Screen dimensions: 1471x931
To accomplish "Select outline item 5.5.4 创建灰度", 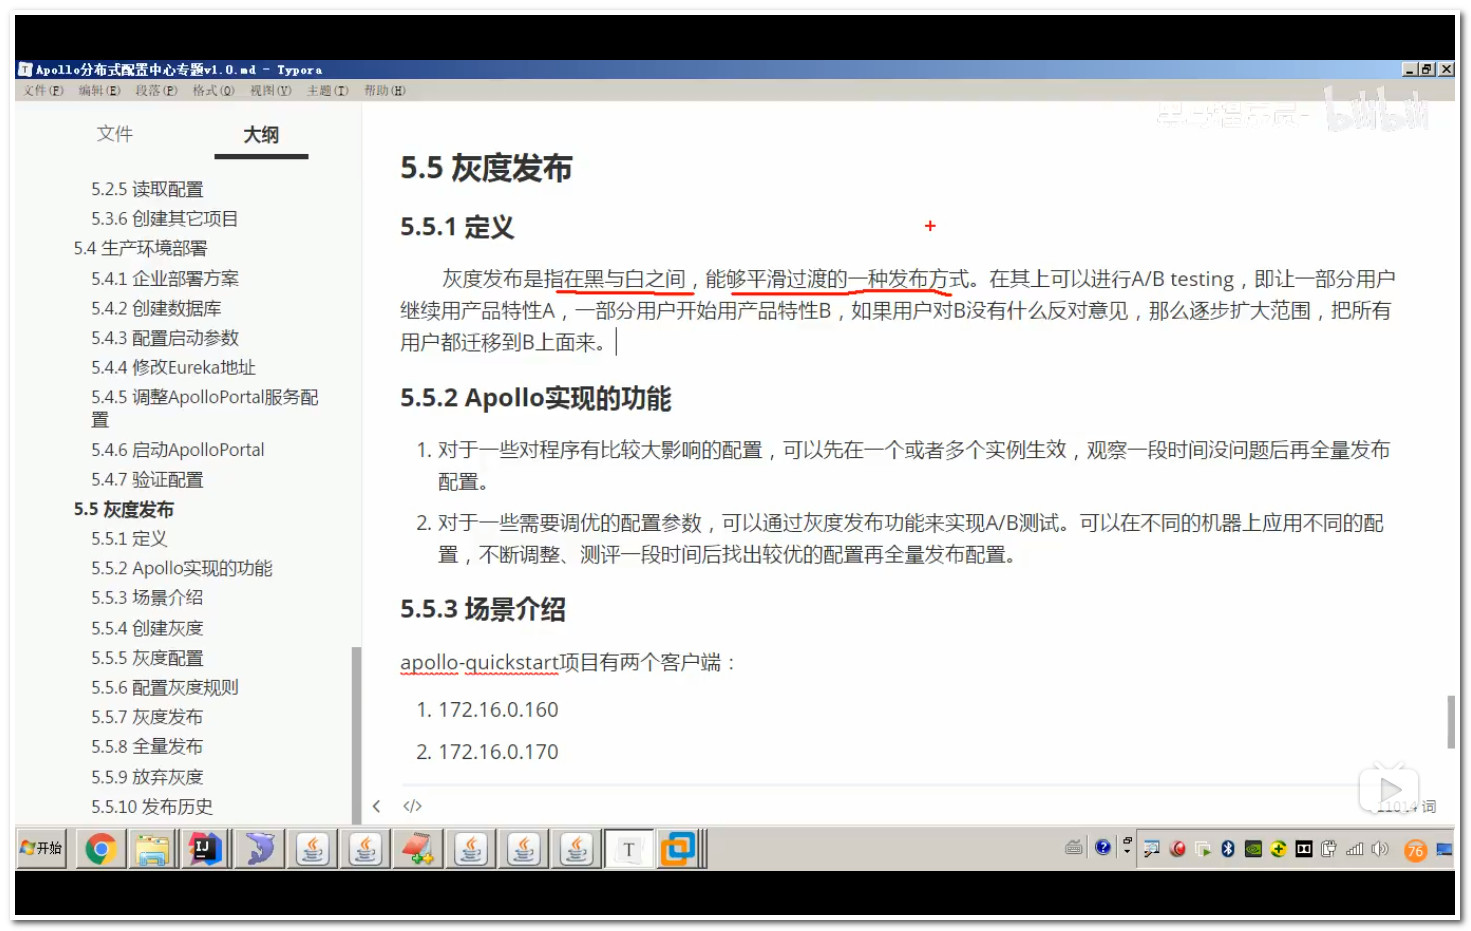I will [x=147, y=628].
